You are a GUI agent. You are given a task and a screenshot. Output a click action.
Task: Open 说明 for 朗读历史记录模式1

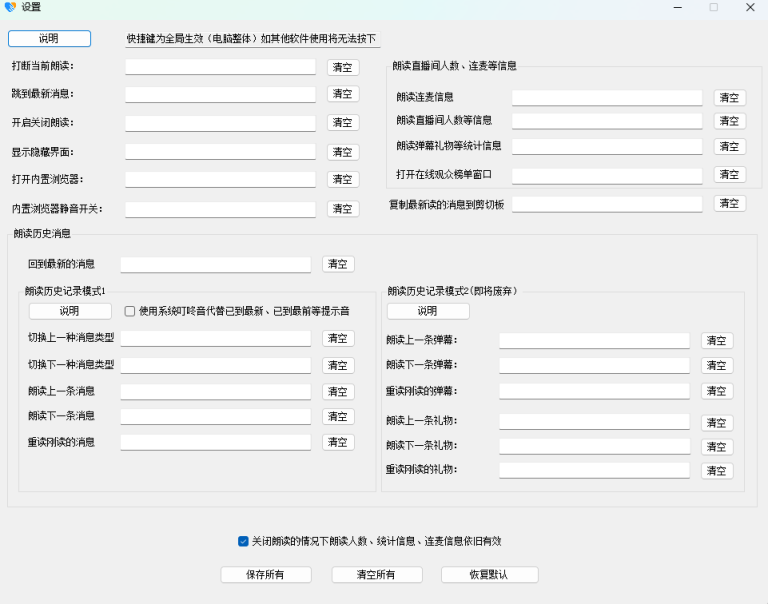tap(70, 311)
